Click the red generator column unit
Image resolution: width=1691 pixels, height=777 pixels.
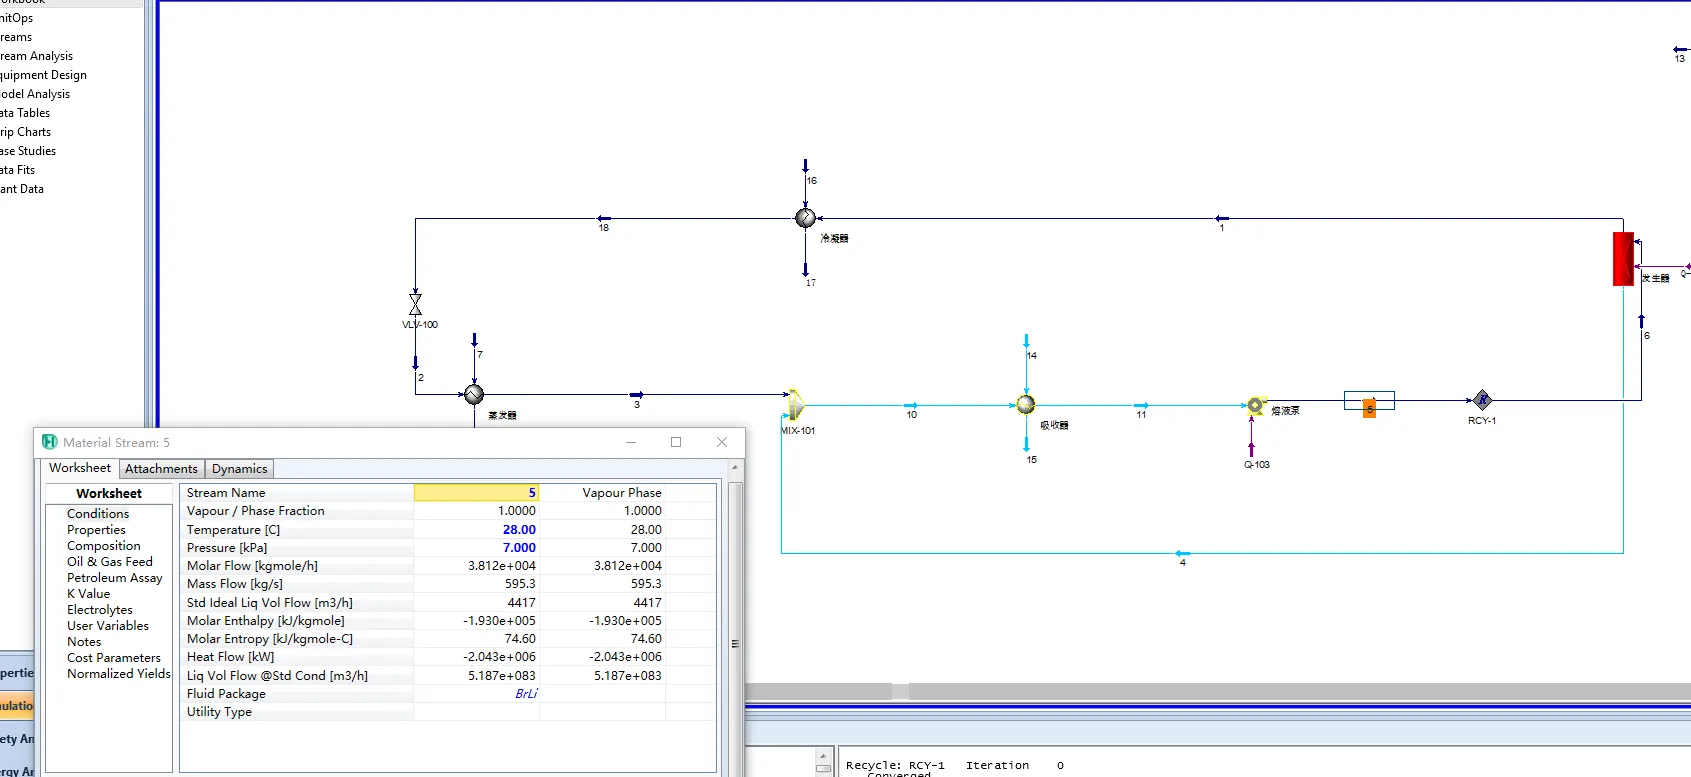[x=1623, y=259]
